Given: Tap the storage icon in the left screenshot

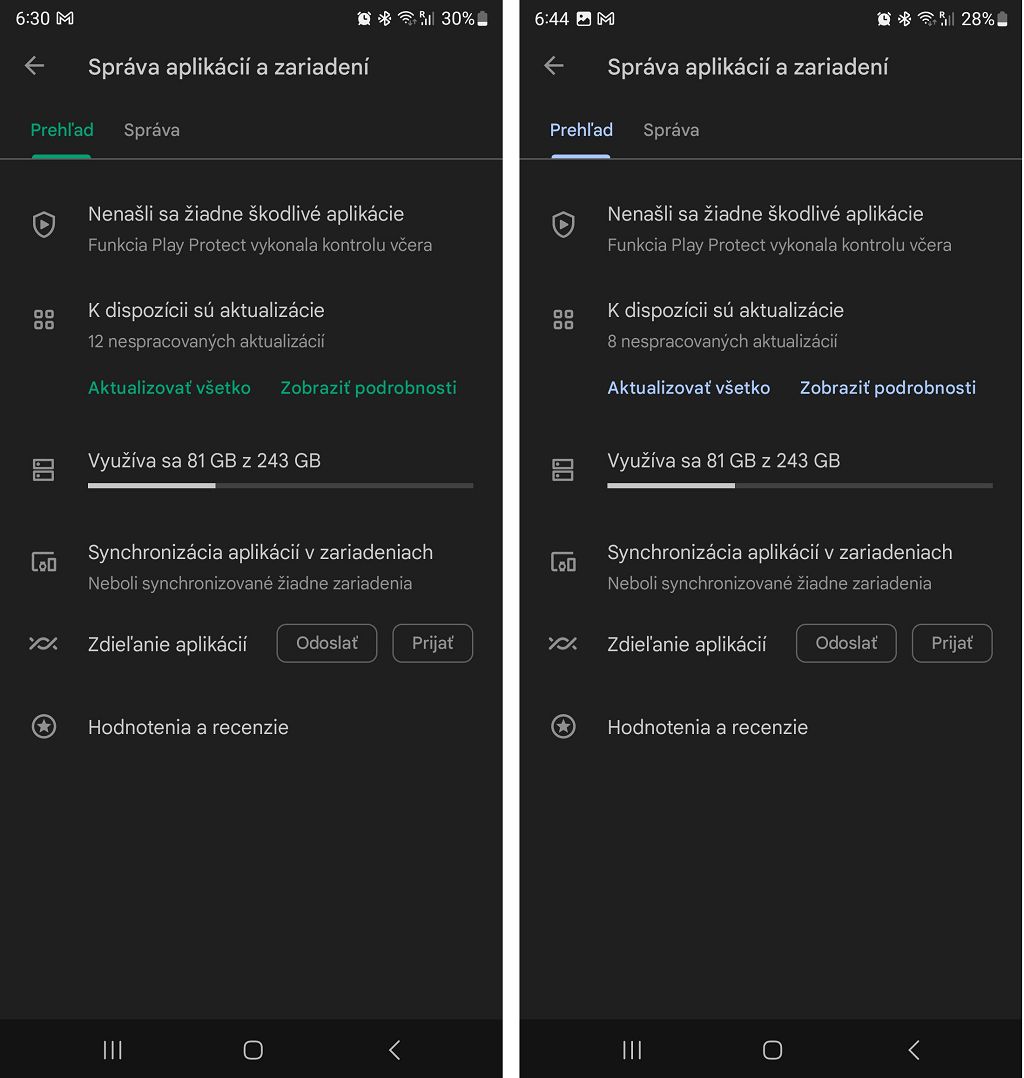Looking at the screenshot, I should pos(44,470).
